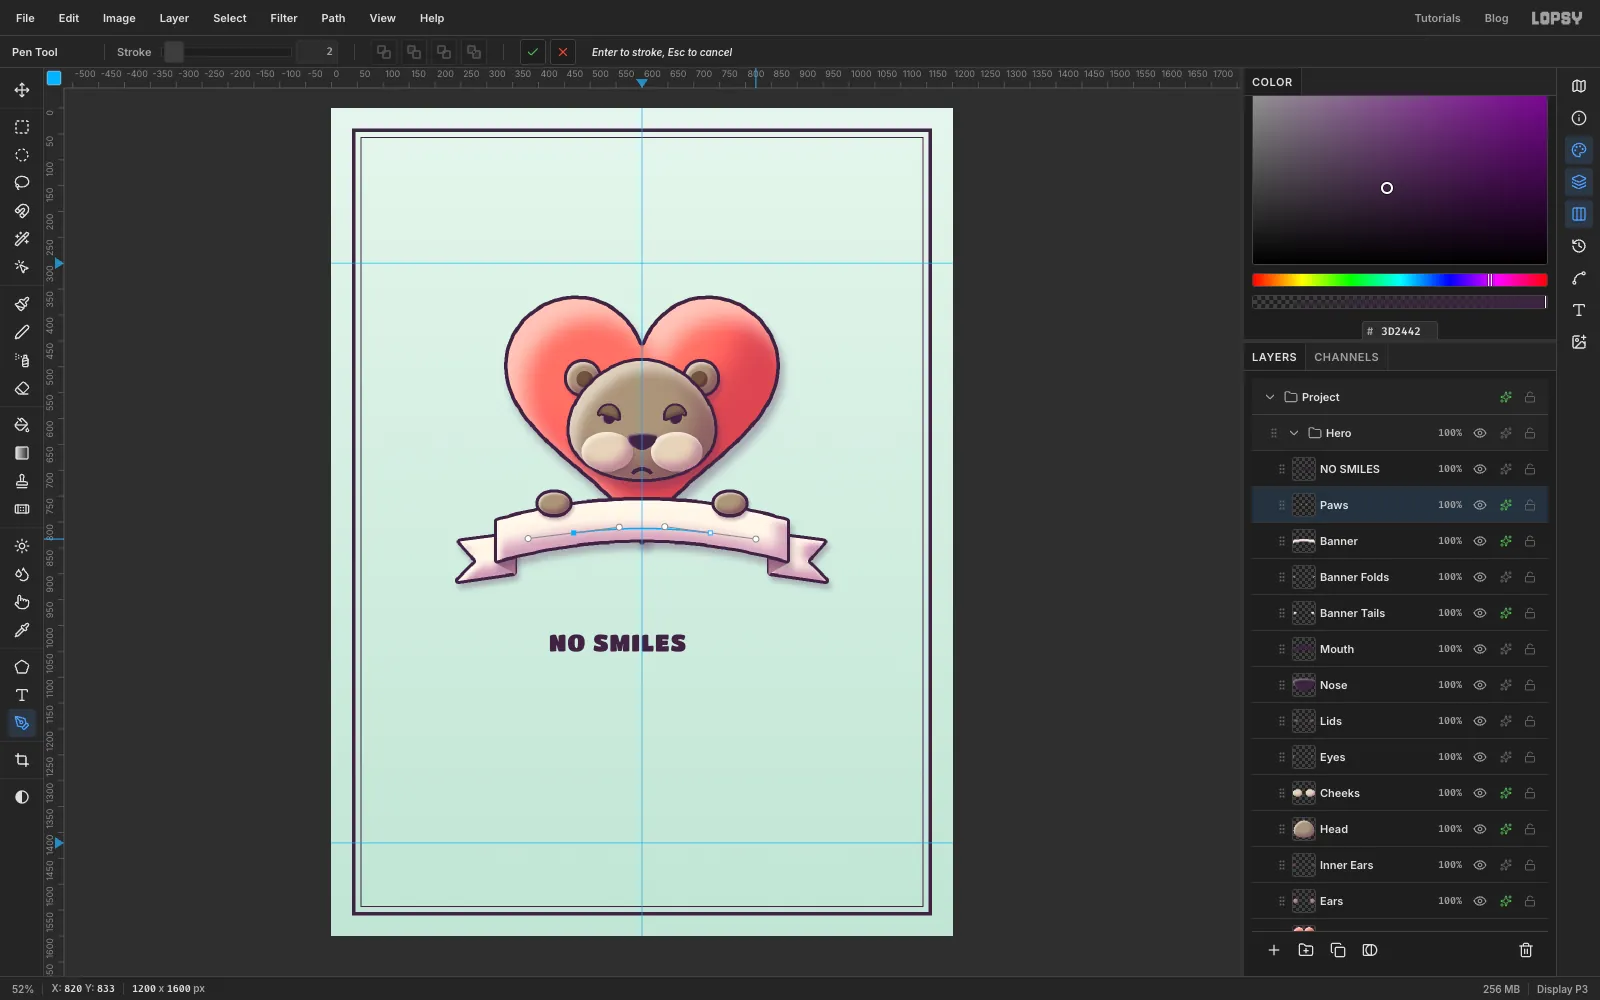This screenshot has width=1600, height=1000.
Task: Choose the Text tool in left toolbar
Action: coord(22,695)
